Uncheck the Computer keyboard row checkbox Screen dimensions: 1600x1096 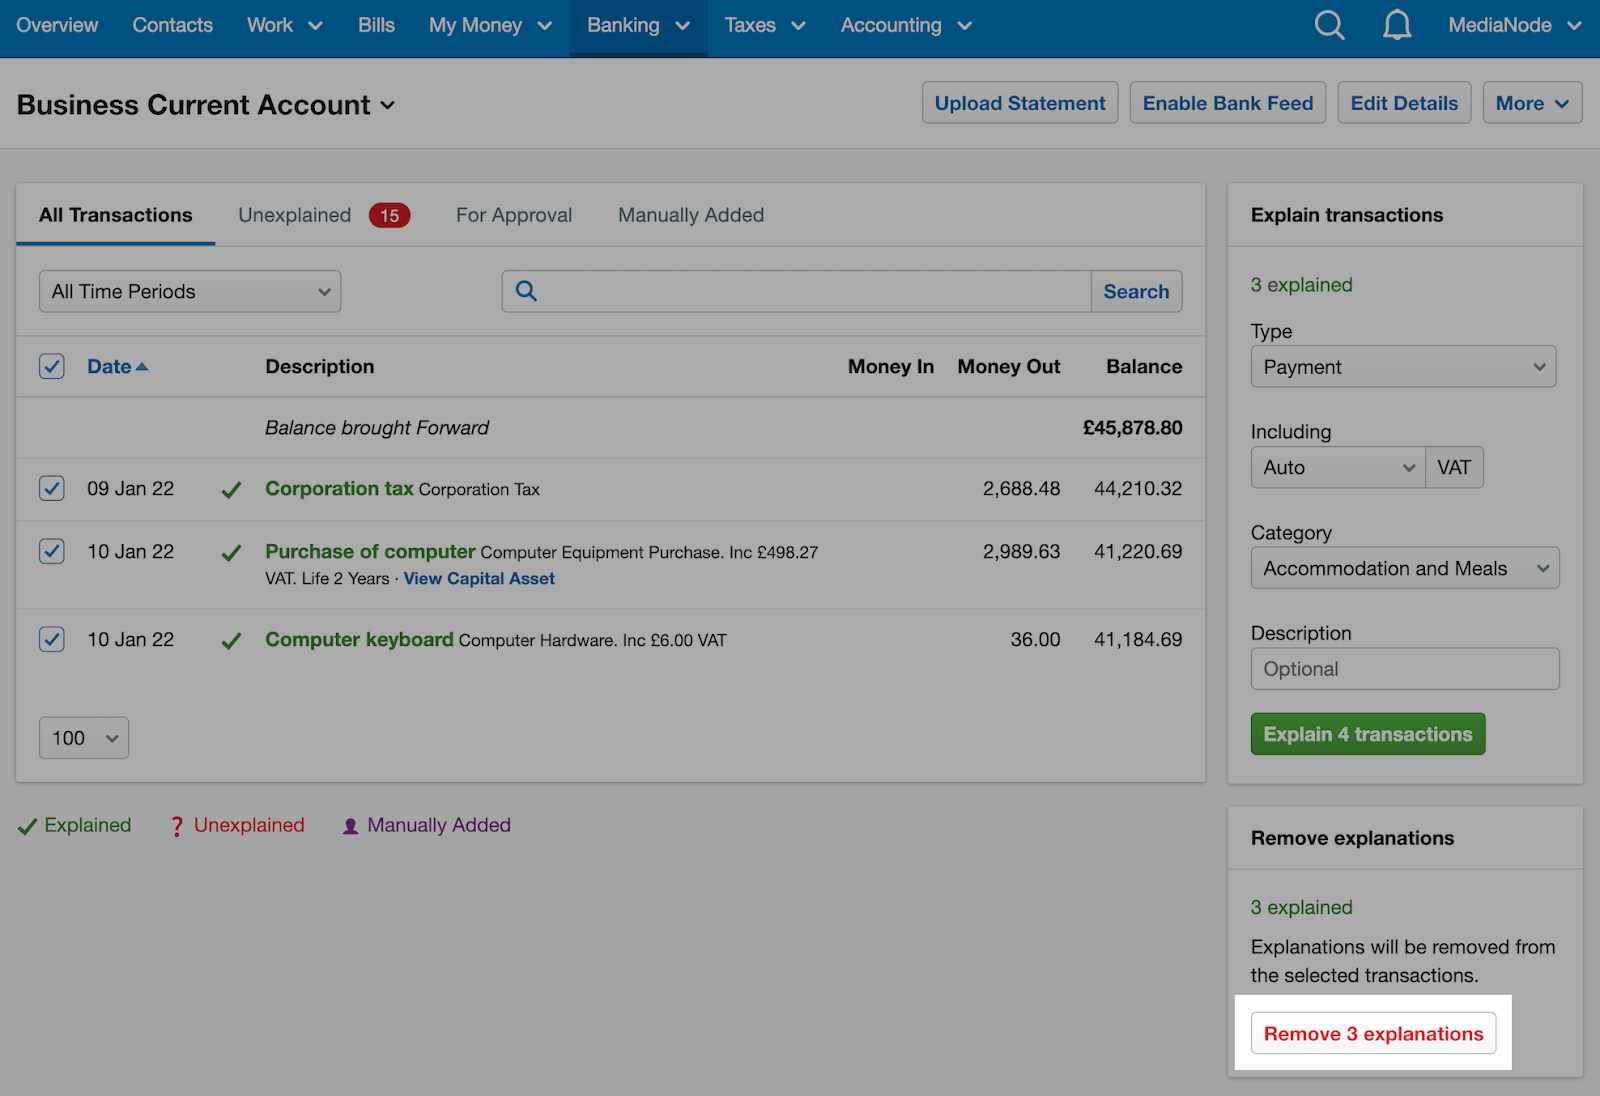(52, 639)
